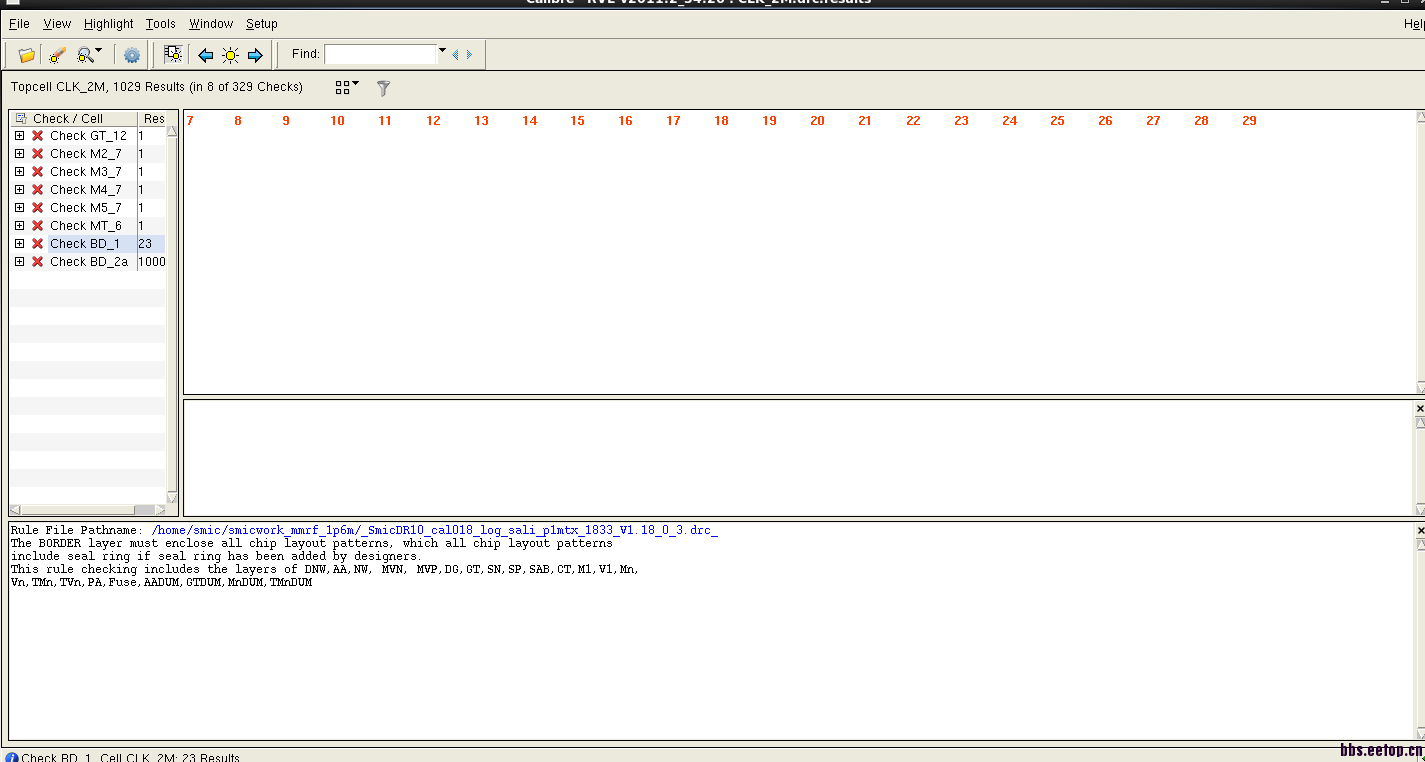This screenshot has width=1425, height=762.
Task: Expand the Check M3_7 tree node
Action: (x=19, y=172)
